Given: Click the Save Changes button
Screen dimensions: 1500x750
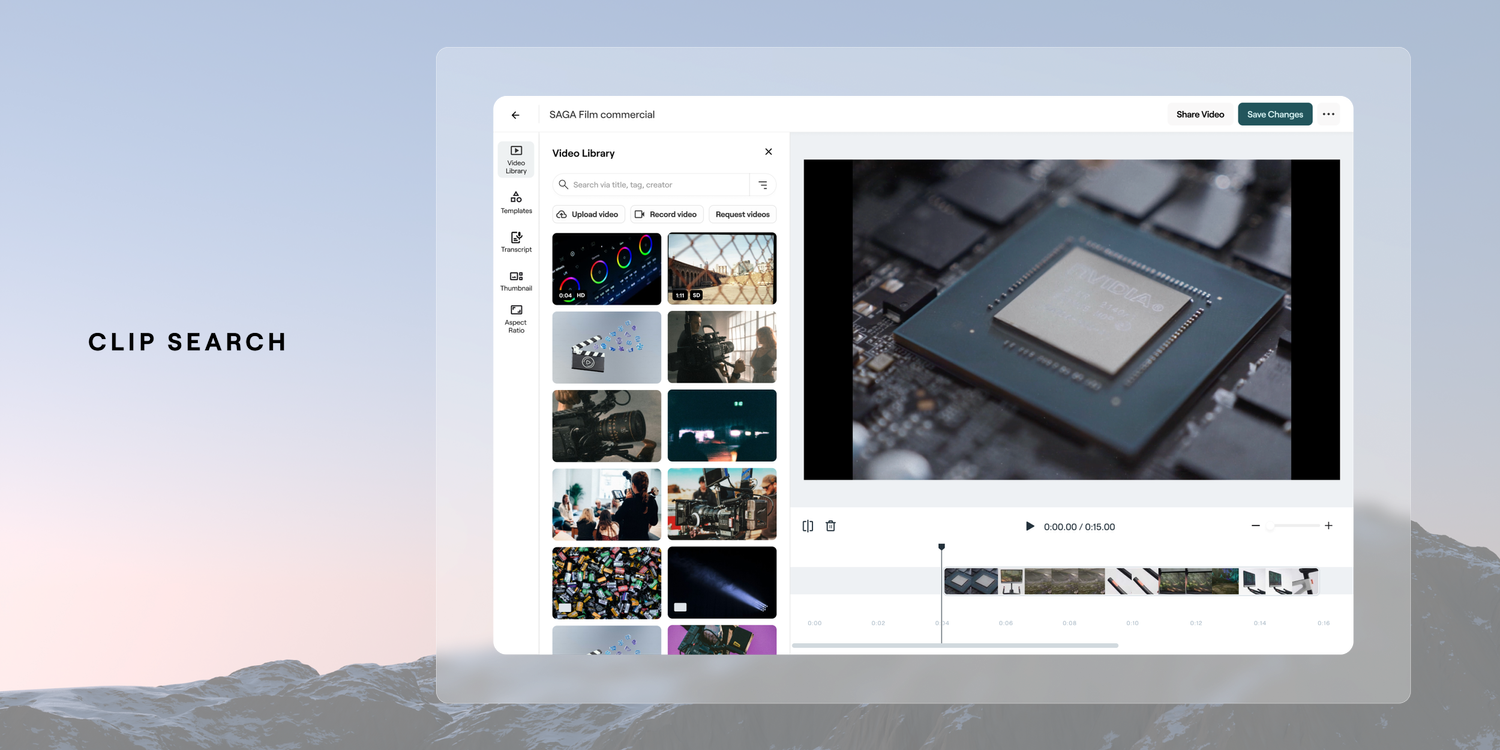Looking at the screenshot, I should (1275, 114).
